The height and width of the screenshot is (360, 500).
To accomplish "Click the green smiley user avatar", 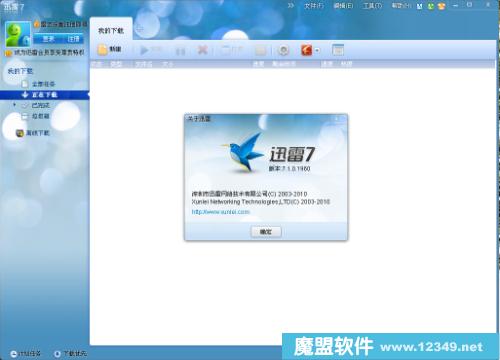I will point(18,34).
